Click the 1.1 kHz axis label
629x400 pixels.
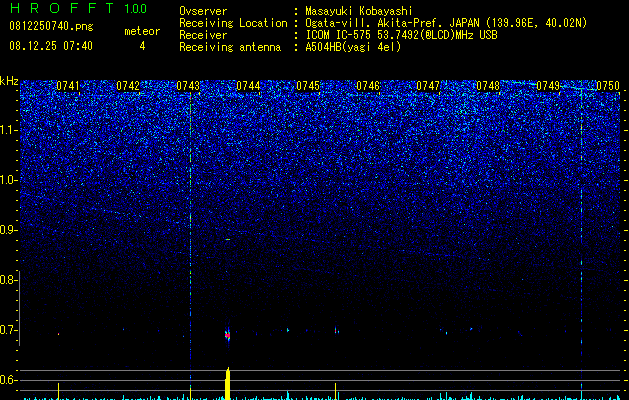[x=8, y=130]
